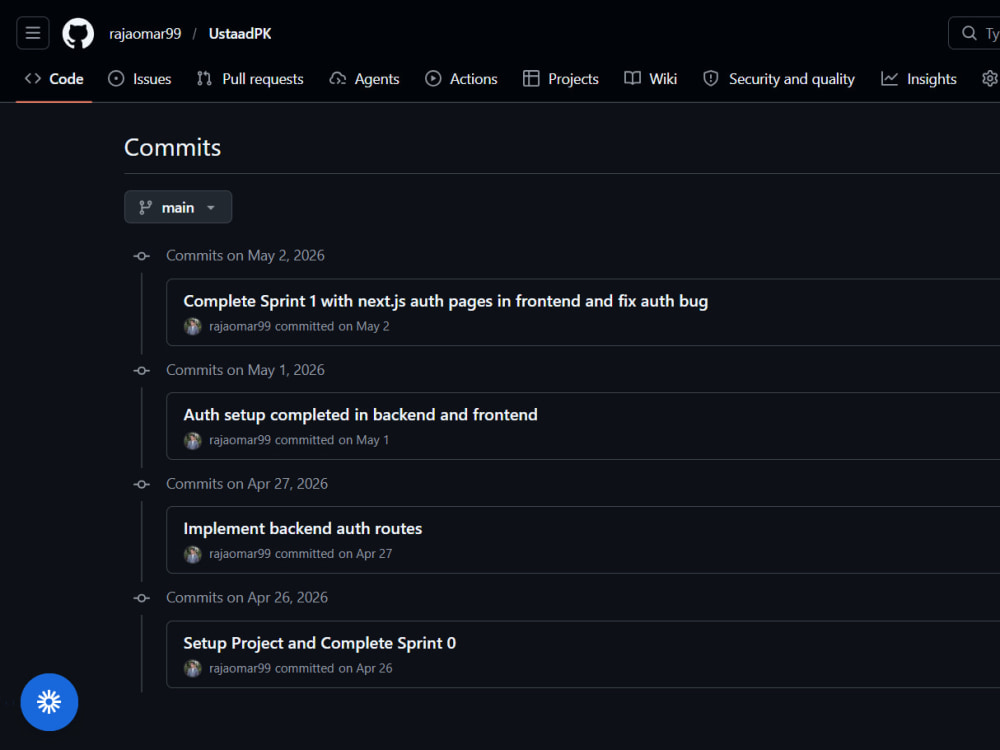The height and width of the screenshot is (750, 1000).
Task: Click the commit node icon beside May 2, 2026
Action: click(x=142, y=256)
